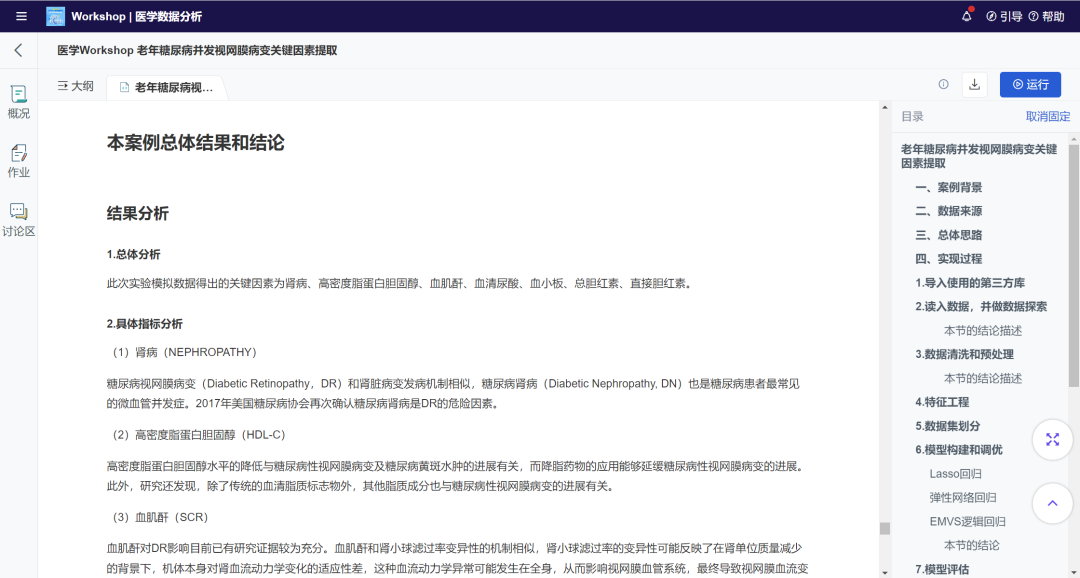The height and width of the screenshot is (578, 1080).
Task: Jump to 5.数据集划分 in the 目录
Action: (947, 426)
